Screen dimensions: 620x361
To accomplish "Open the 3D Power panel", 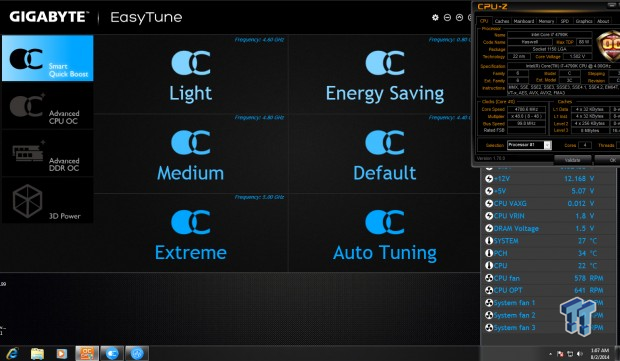I will tap(47, 200).
